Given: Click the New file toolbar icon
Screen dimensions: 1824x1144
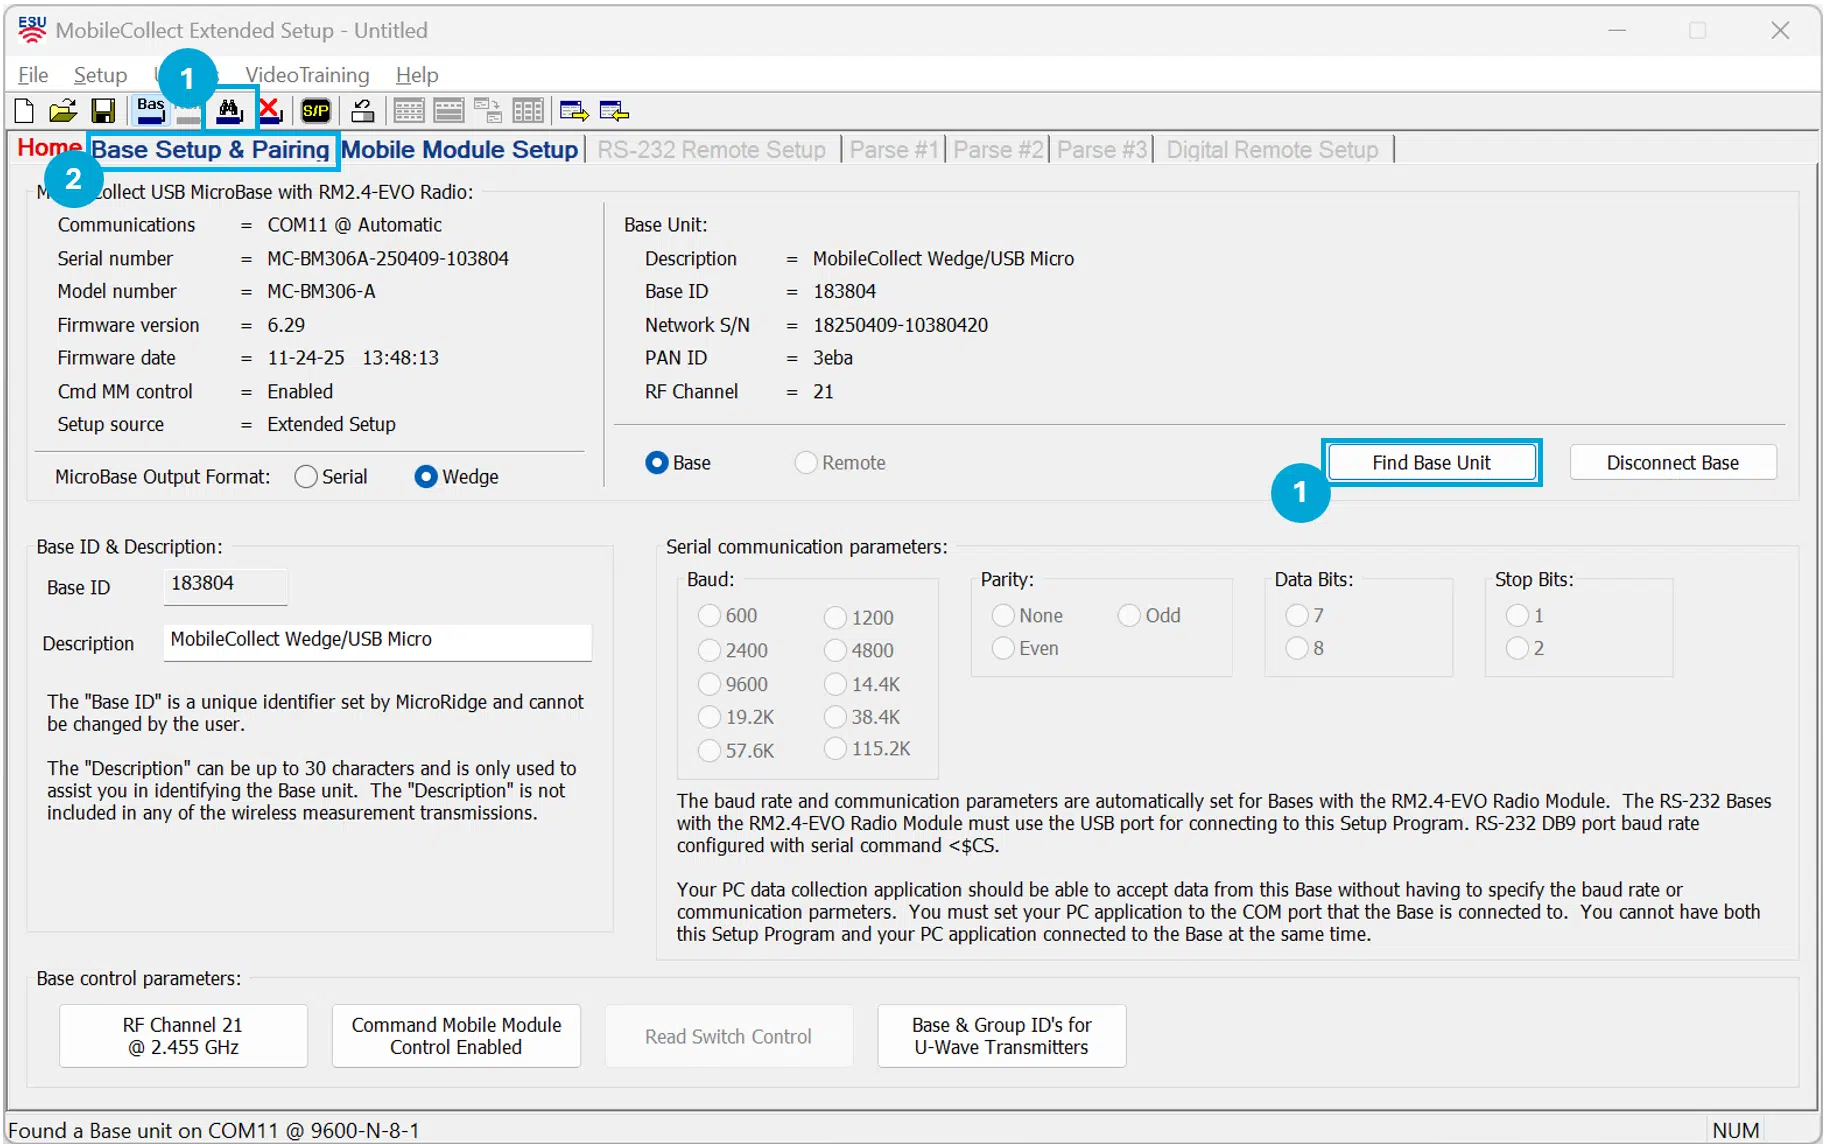Looking at the screenshot, I should [x=24, y=111].
